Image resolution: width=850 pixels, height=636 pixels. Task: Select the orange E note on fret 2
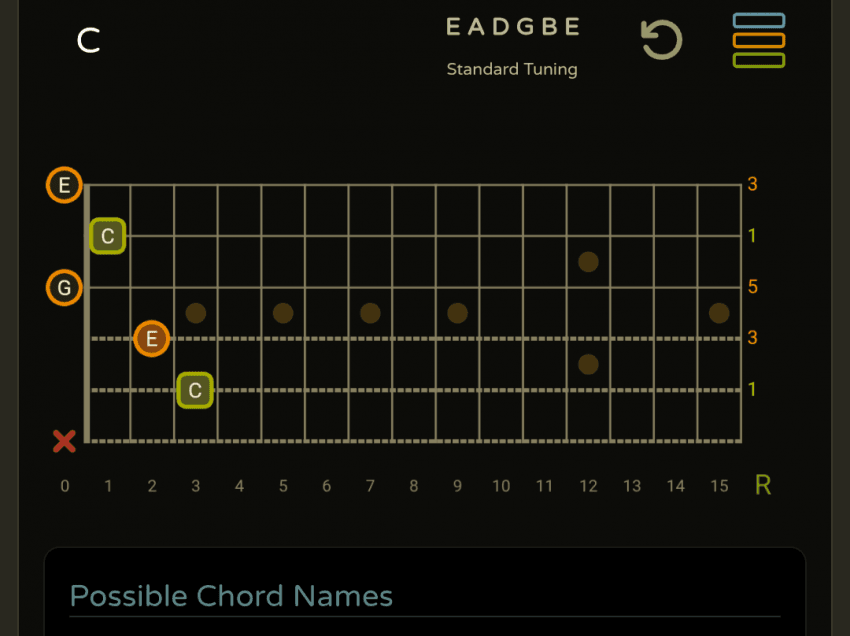pyautogui.click(x=151, y=339)
